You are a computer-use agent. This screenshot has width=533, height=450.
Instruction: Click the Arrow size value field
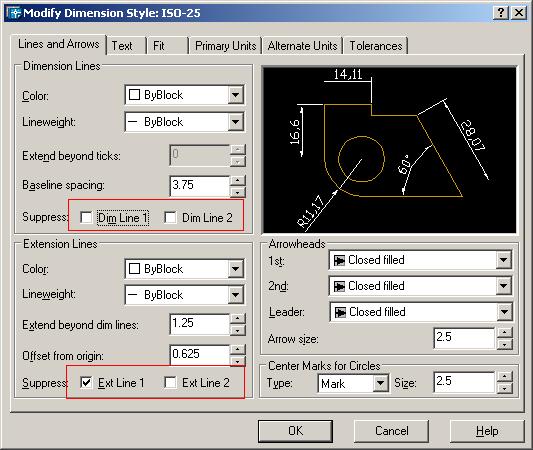coord(464,338)
